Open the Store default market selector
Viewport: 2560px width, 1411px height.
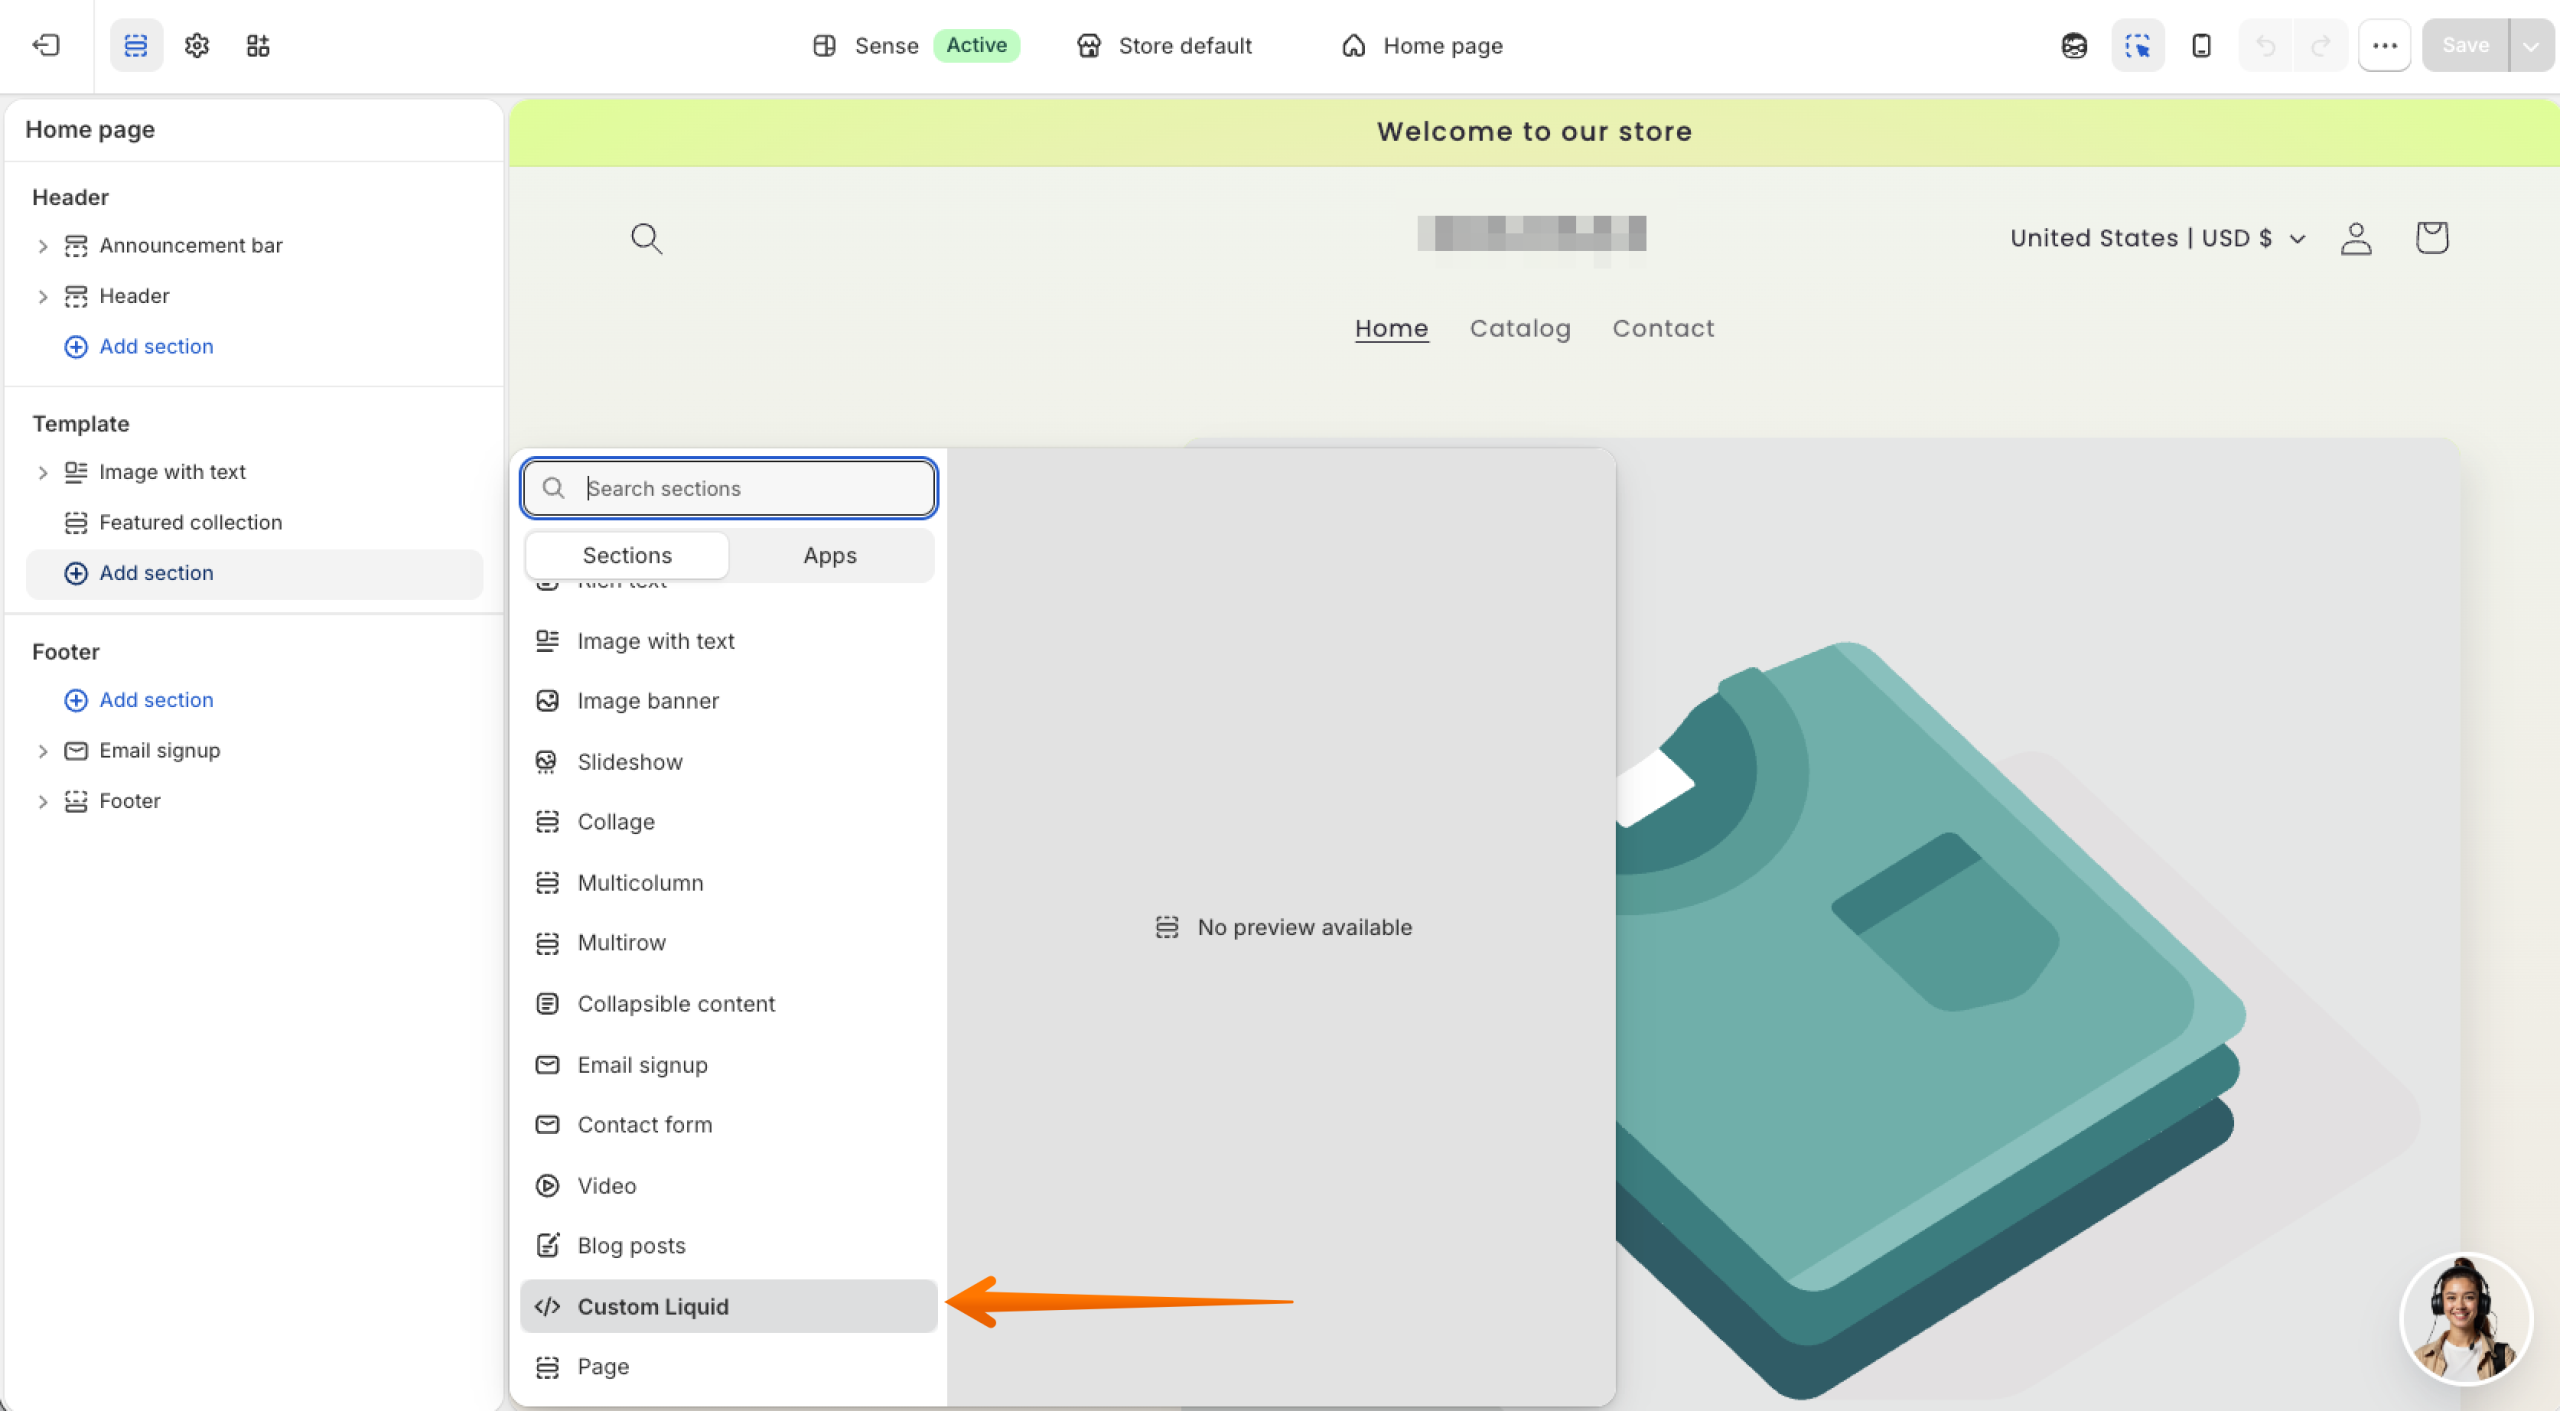[x=1164, y=45]
